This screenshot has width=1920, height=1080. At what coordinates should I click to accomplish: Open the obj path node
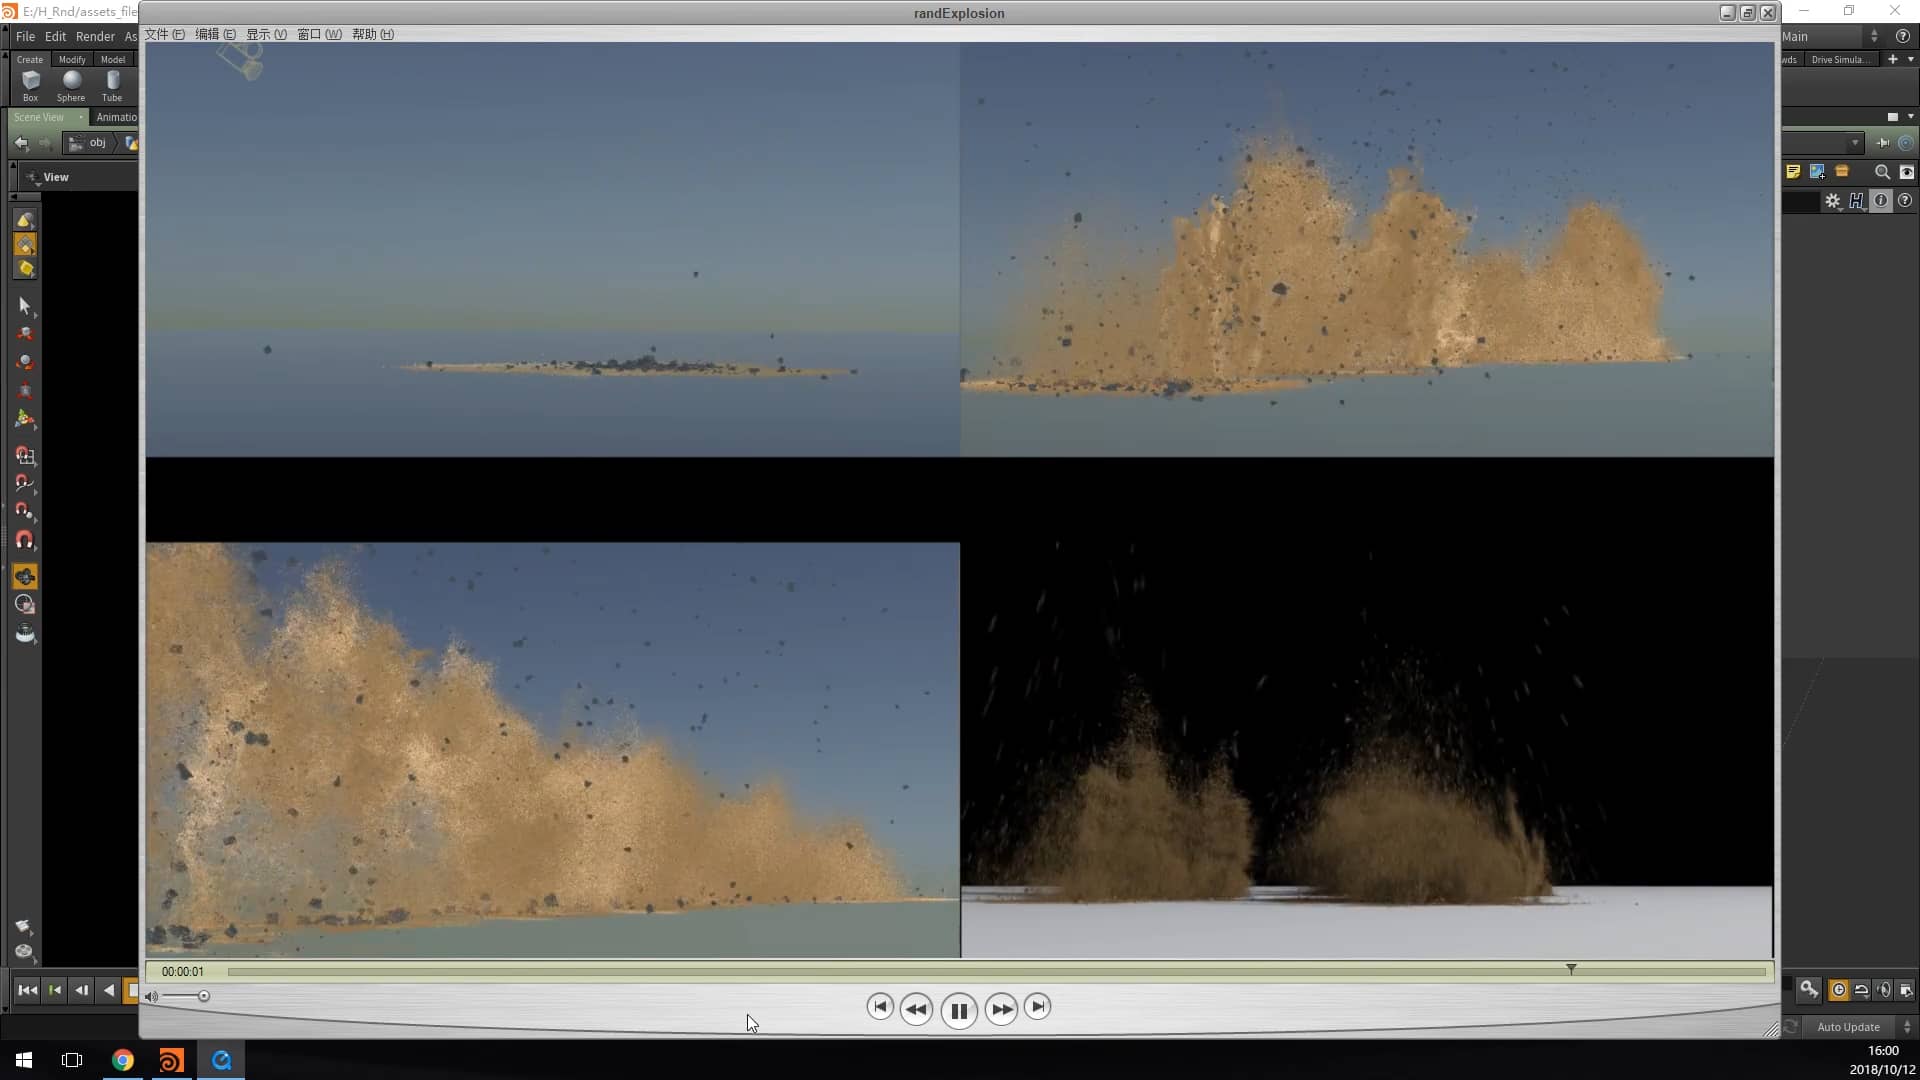point(88,143)
